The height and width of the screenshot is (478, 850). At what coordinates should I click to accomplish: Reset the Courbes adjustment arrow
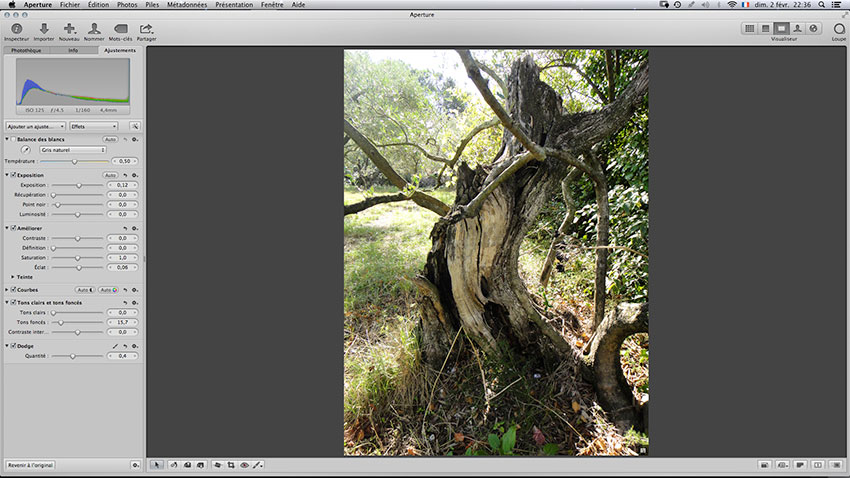pyautogui.click(x=125, y=290)
